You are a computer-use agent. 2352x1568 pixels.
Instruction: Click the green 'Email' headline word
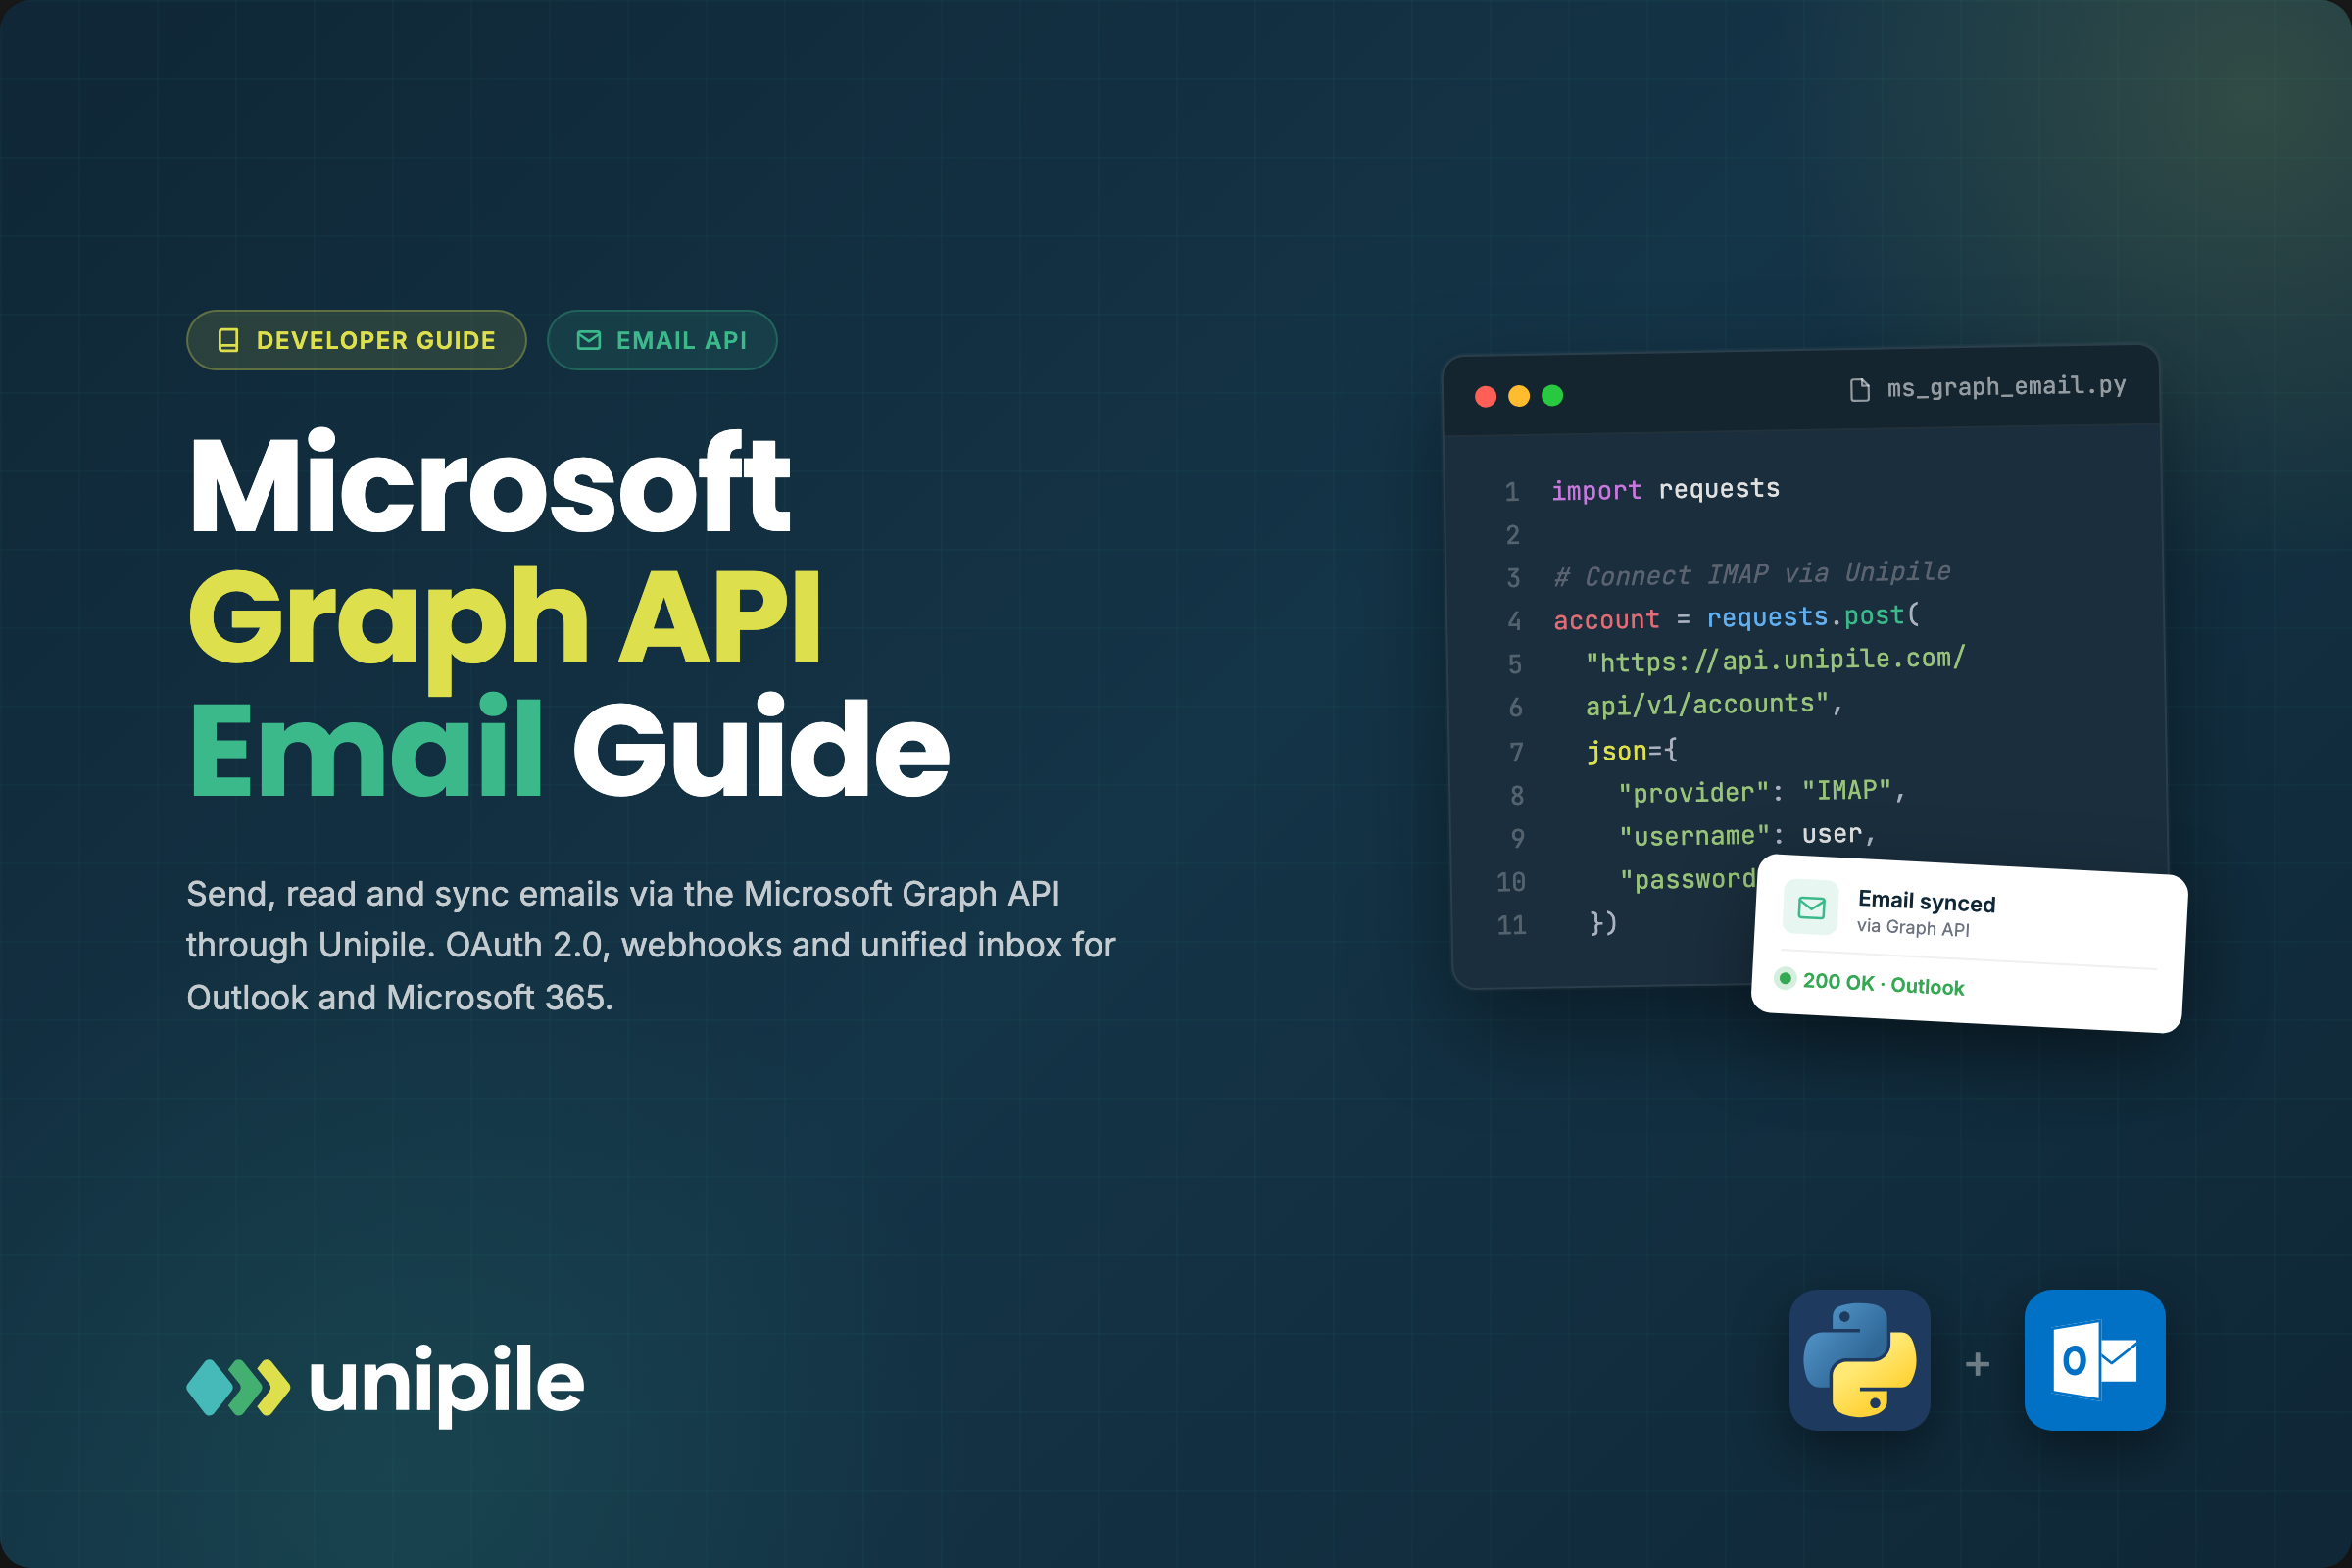[x=366, y=746]
